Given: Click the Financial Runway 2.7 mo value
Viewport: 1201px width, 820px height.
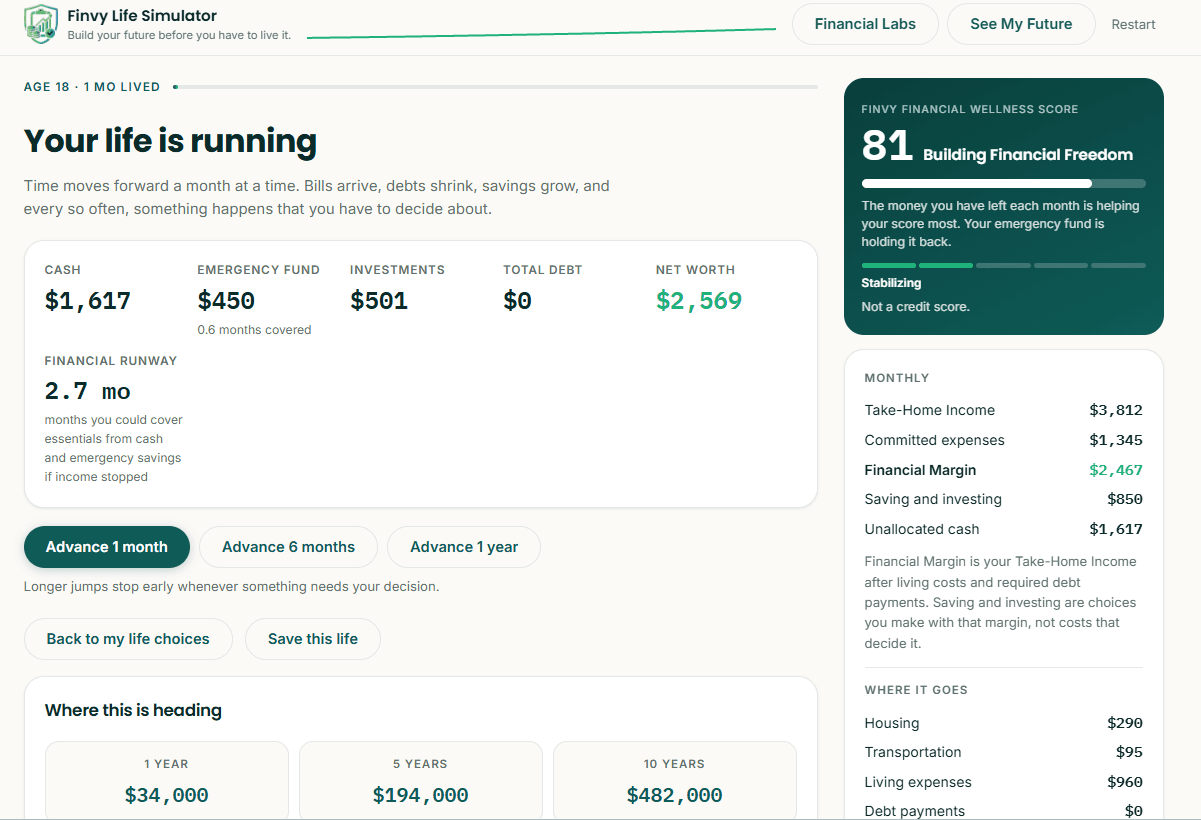Looking at the screenshot, I should coord(88,391).
